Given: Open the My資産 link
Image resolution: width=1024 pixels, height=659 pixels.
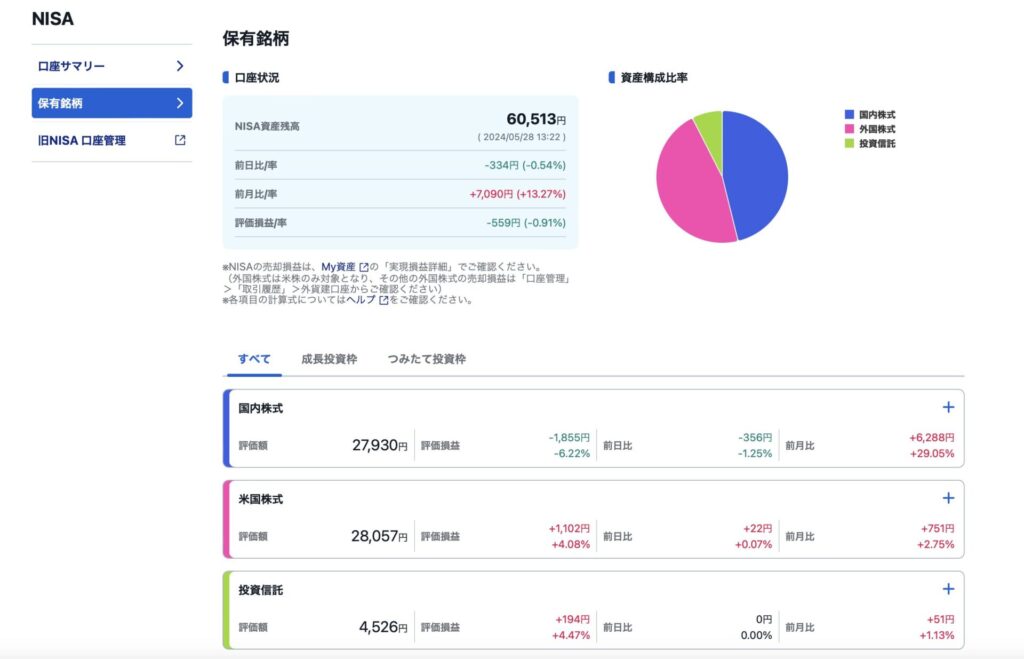Looking at the screenshot, I should pos(338,266).
